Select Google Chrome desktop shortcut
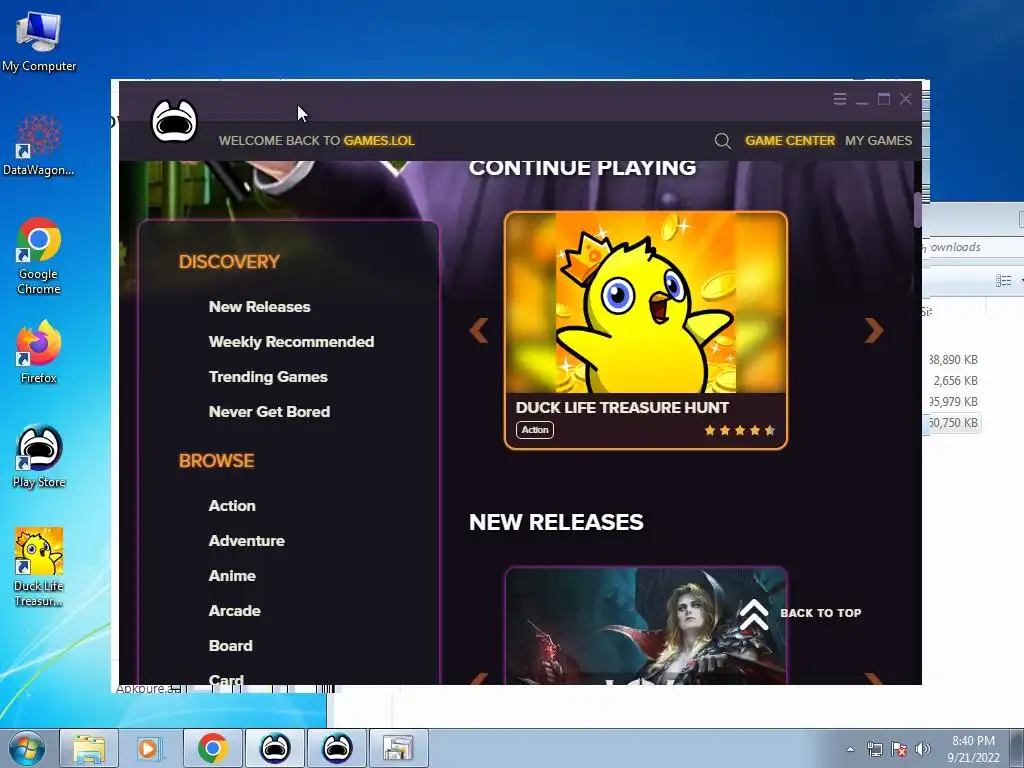Viewport: 1024px width, 768px height. pyautogui.click(x=39, y=256)
